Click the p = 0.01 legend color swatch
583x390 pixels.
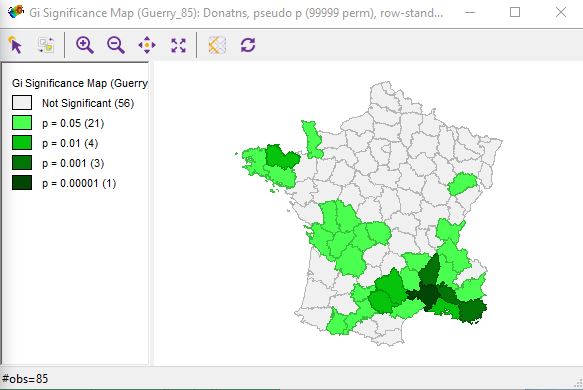(x=22, y=143)
